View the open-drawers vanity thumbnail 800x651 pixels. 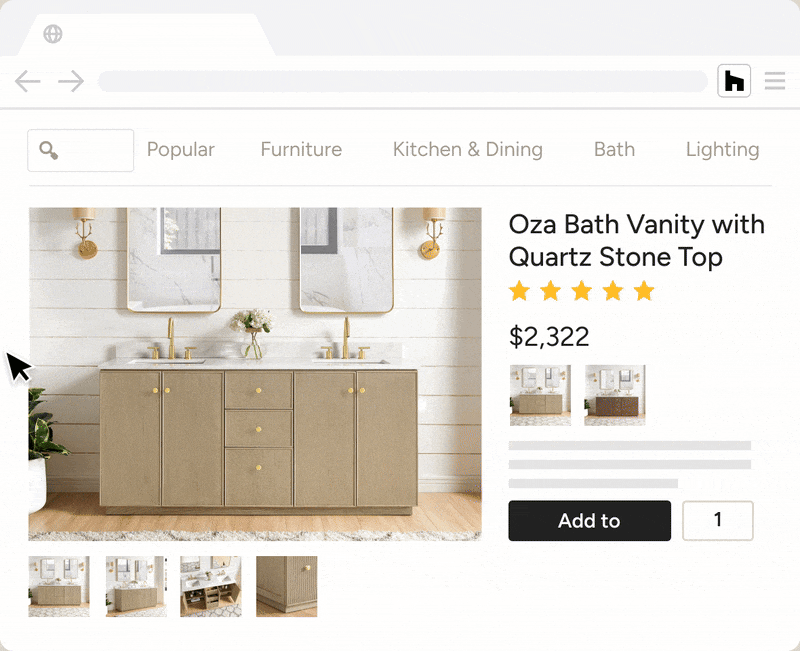tap(211, 586)
